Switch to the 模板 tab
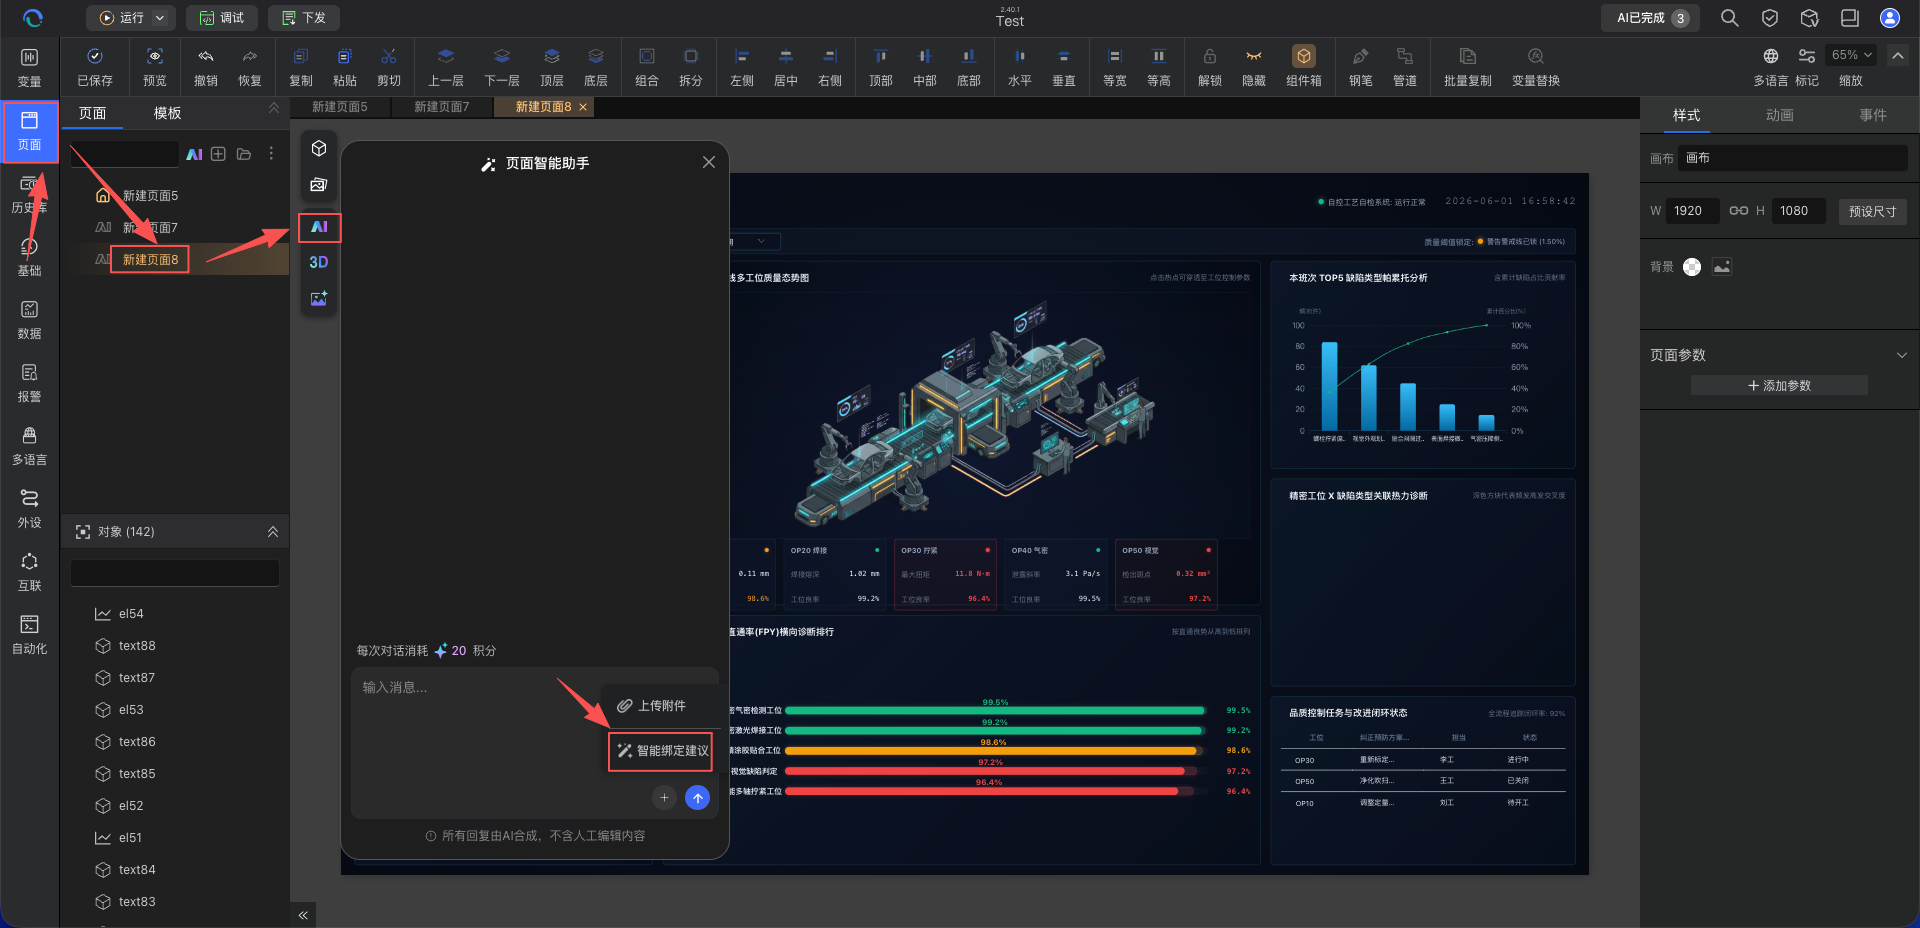The width and height of the screenshot is (1920, 928). 168,113
